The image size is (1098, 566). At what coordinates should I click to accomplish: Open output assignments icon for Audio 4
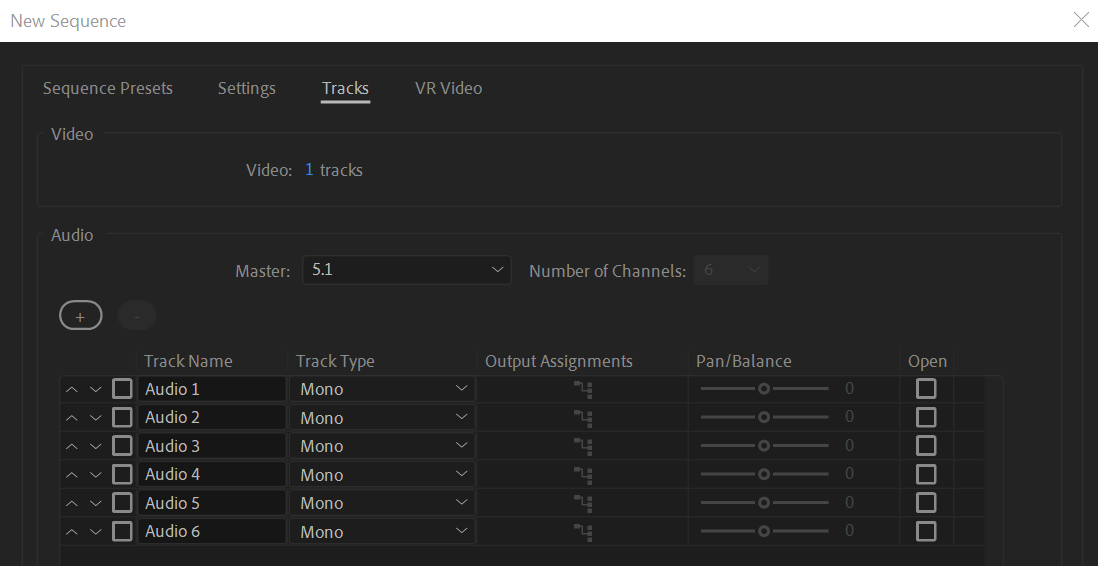[583, 474]
